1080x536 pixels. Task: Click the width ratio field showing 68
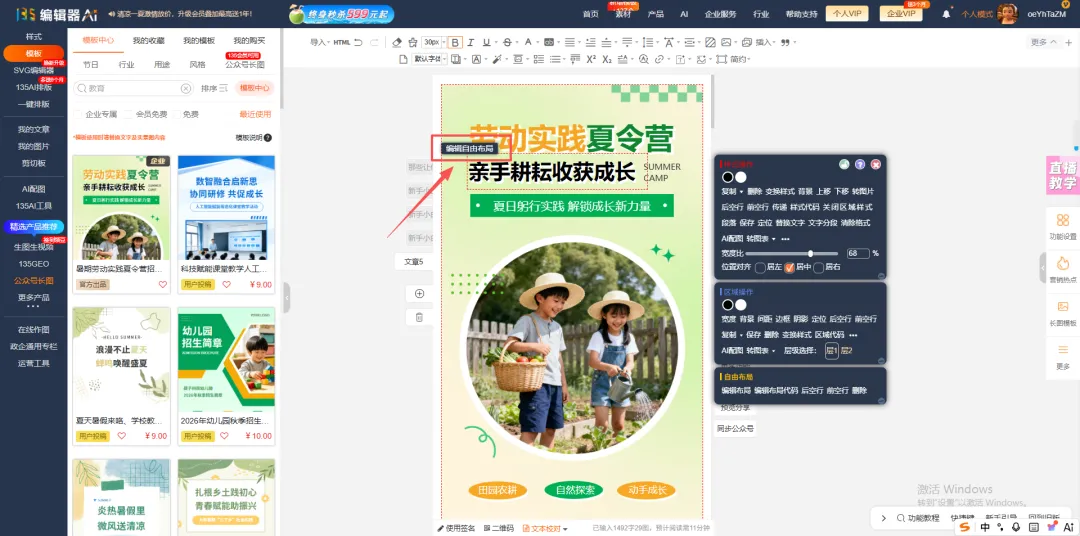858,254
